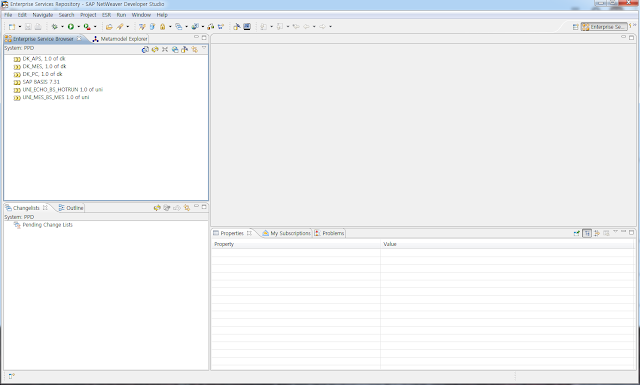Open the dropdown beside the pencil icon
This screenshot has height=385, width=640.
(x=128, y=27)
